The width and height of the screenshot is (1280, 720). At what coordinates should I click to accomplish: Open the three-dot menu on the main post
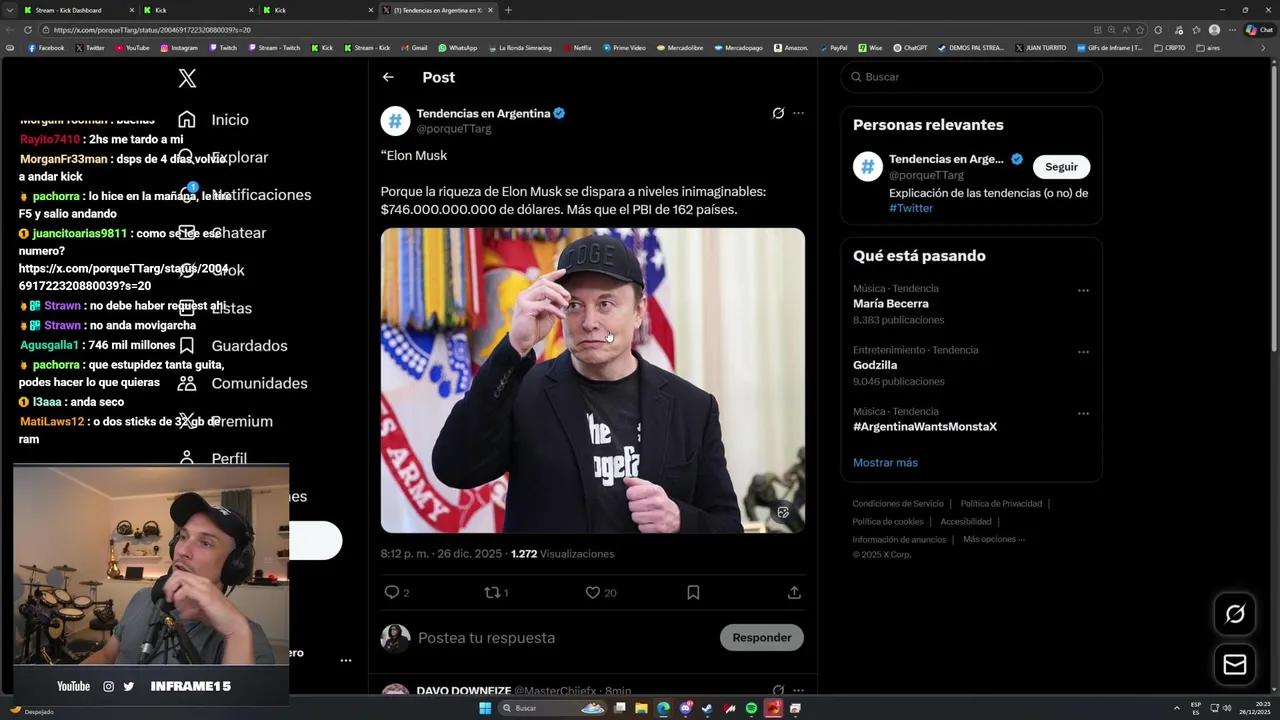798,113
